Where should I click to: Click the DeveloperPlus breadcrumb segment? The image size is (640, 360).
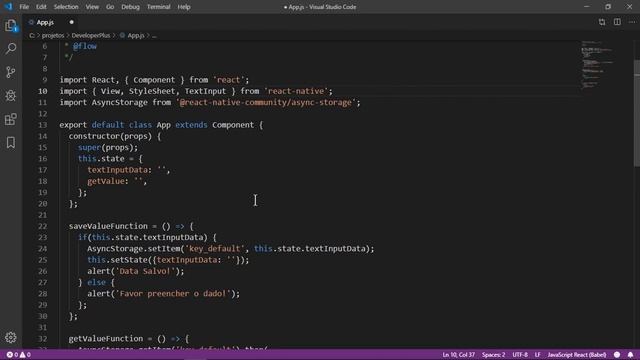click(91, 36)
